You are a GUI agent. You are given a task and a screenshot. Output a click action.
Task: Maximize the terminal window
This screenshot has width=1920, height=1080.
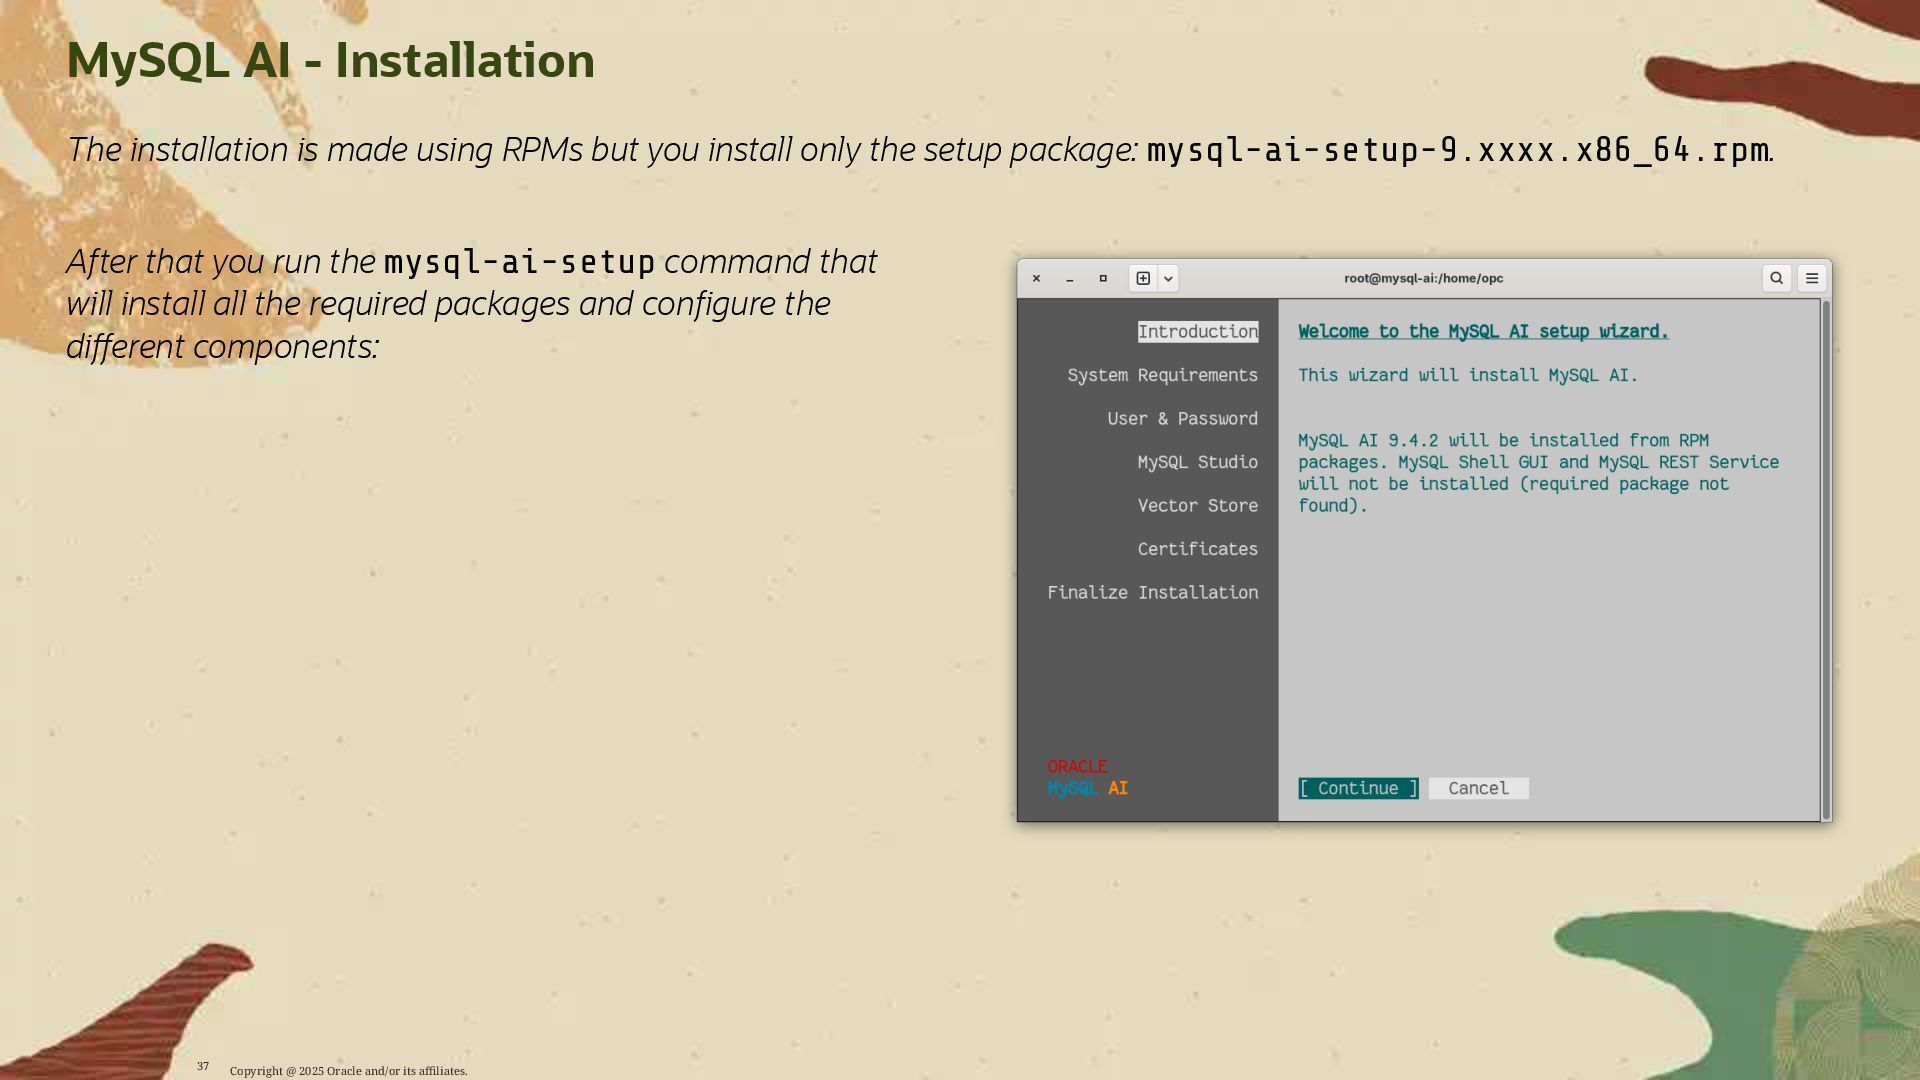click(1103, 278)
